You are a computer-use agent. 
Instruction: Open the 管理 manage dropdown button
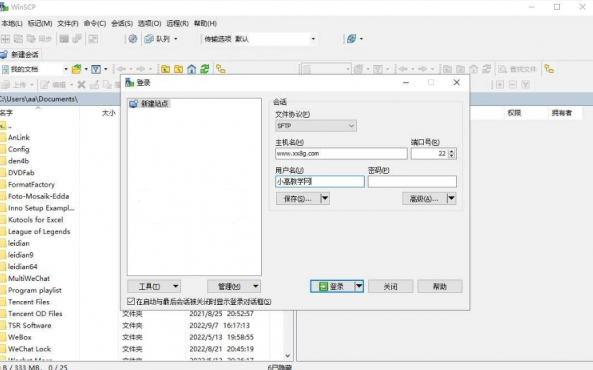point(234,286)
